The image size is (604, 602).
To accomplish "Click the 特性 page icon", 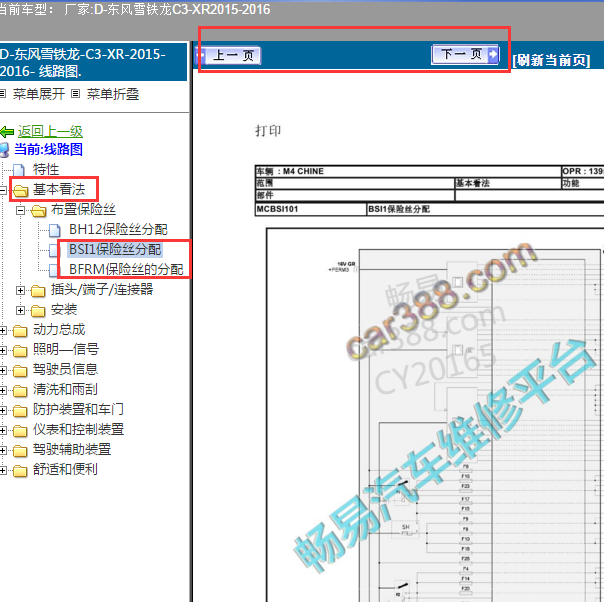I will [x=19, y=170].
